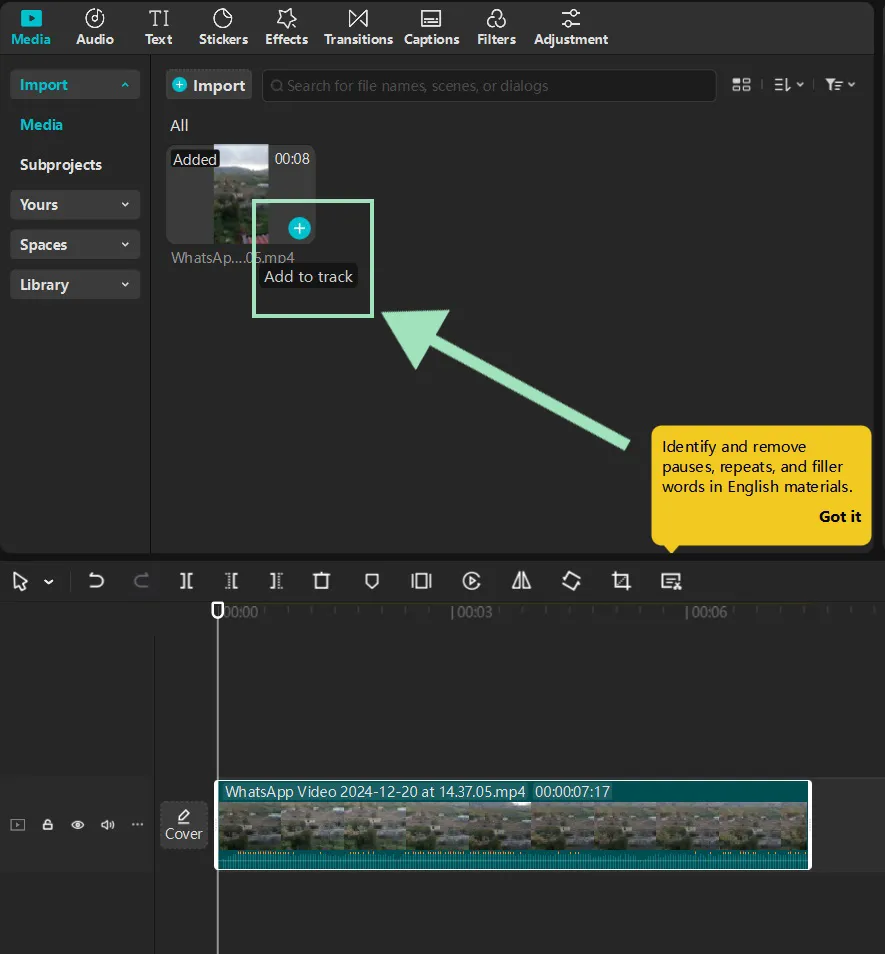Image resolution: width=885 pixels, height=954 pixels.
Task: Switch to the Transitions tab
Action: pos(358,27)
